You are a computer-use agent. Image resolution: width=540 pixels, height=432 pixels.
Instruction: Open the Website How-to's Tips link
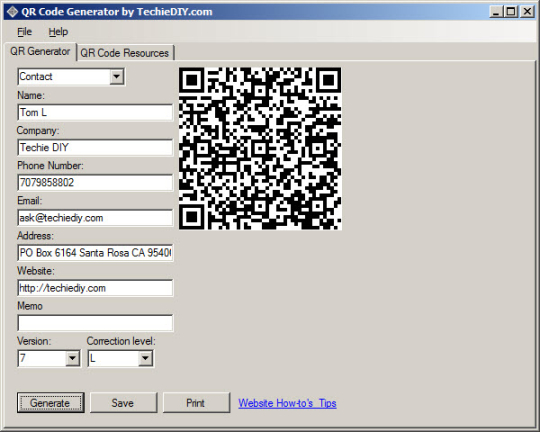pyautogui.click(x=287, y=403)
